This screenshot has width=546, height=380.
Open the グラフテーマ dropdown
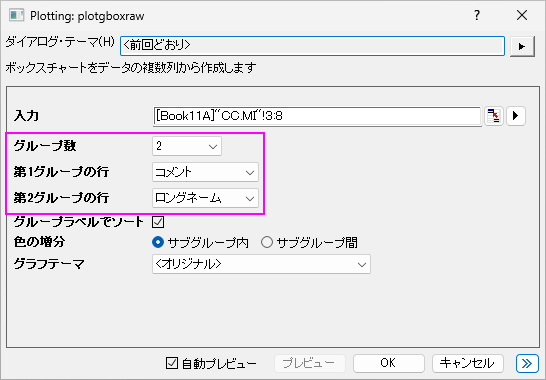(261, 264)
